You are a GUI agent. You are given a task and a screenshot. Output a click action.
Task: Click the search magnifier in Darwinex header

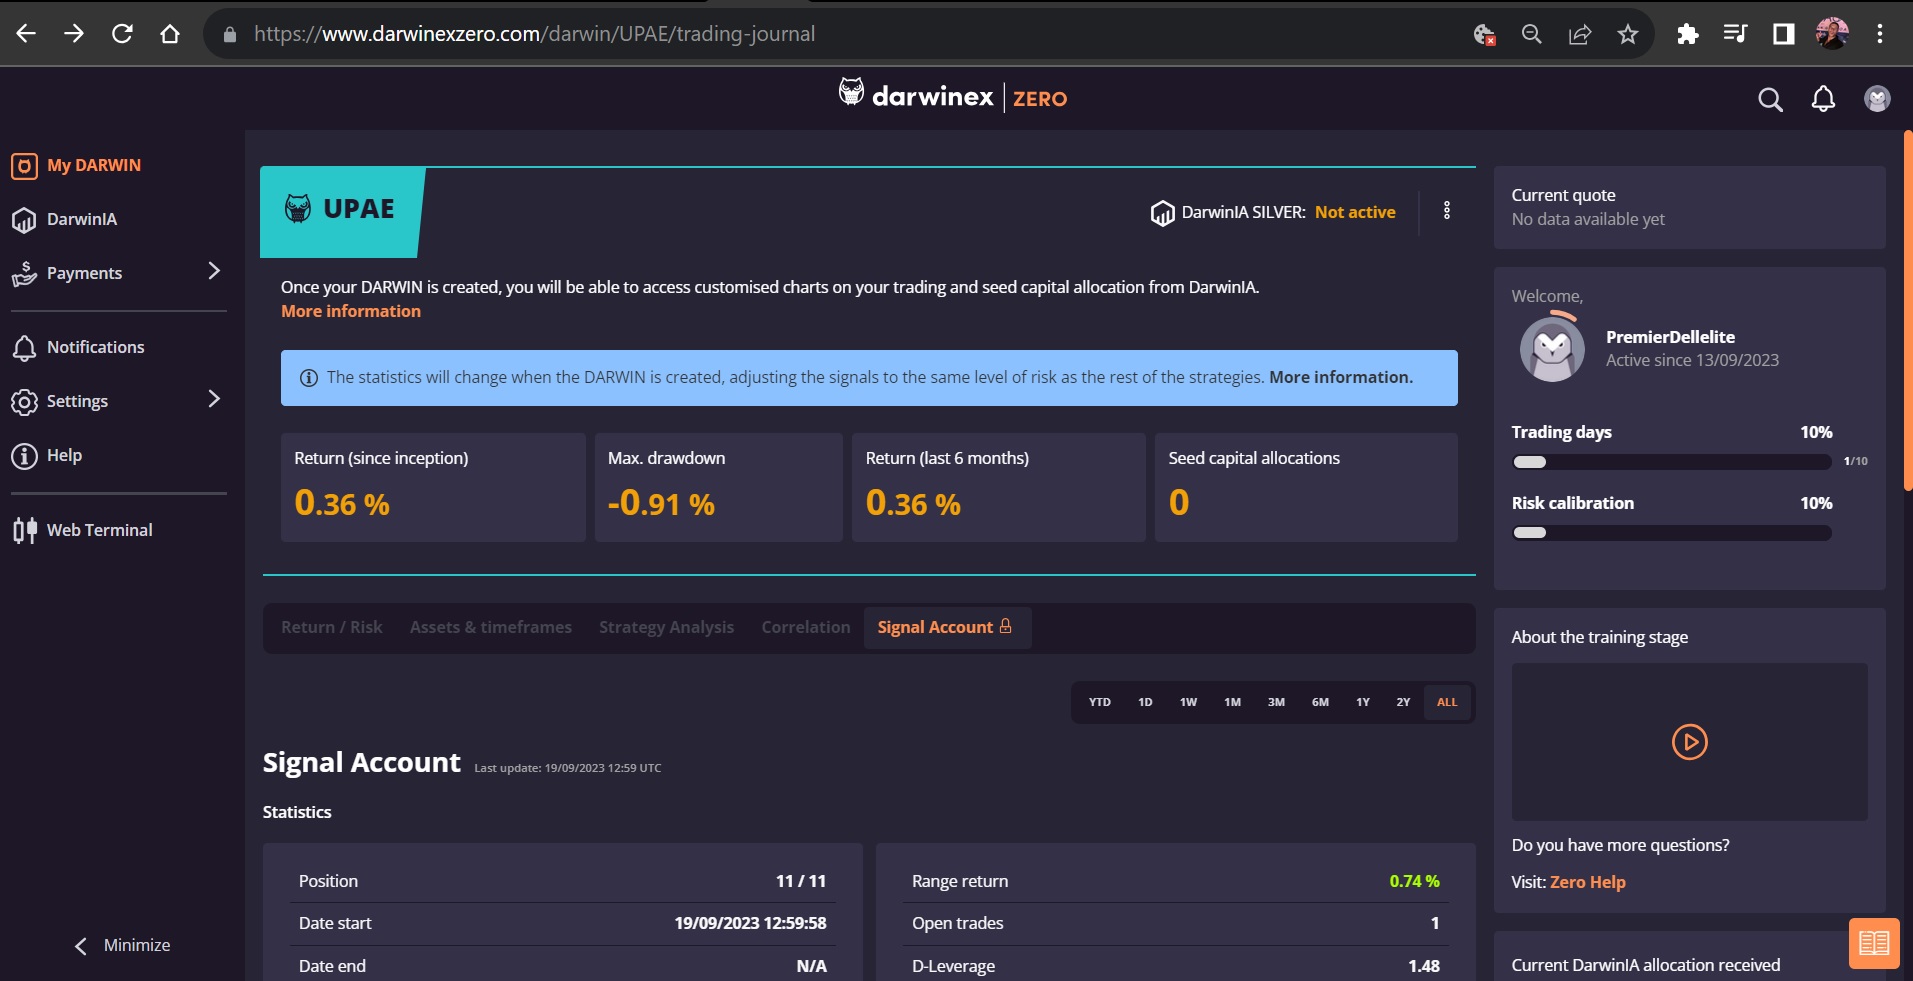1770,99
